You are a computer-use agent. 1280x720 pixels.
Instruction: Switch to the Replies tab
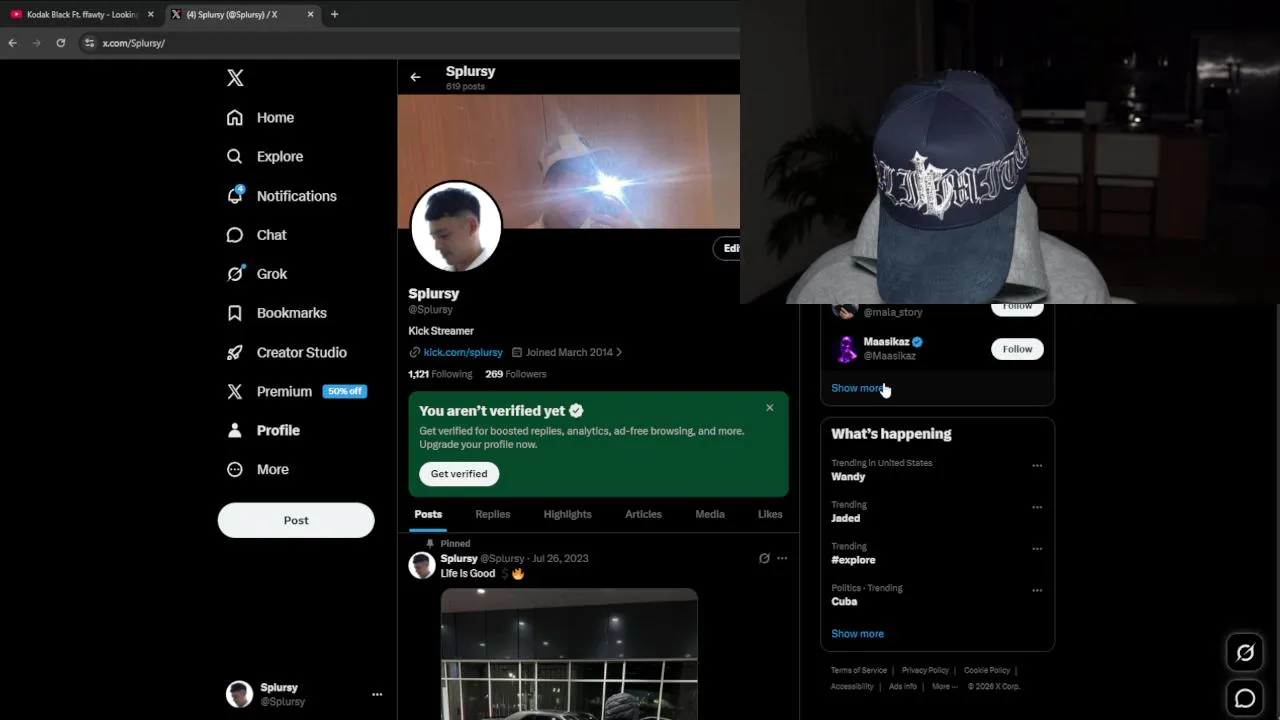(493, 514)
